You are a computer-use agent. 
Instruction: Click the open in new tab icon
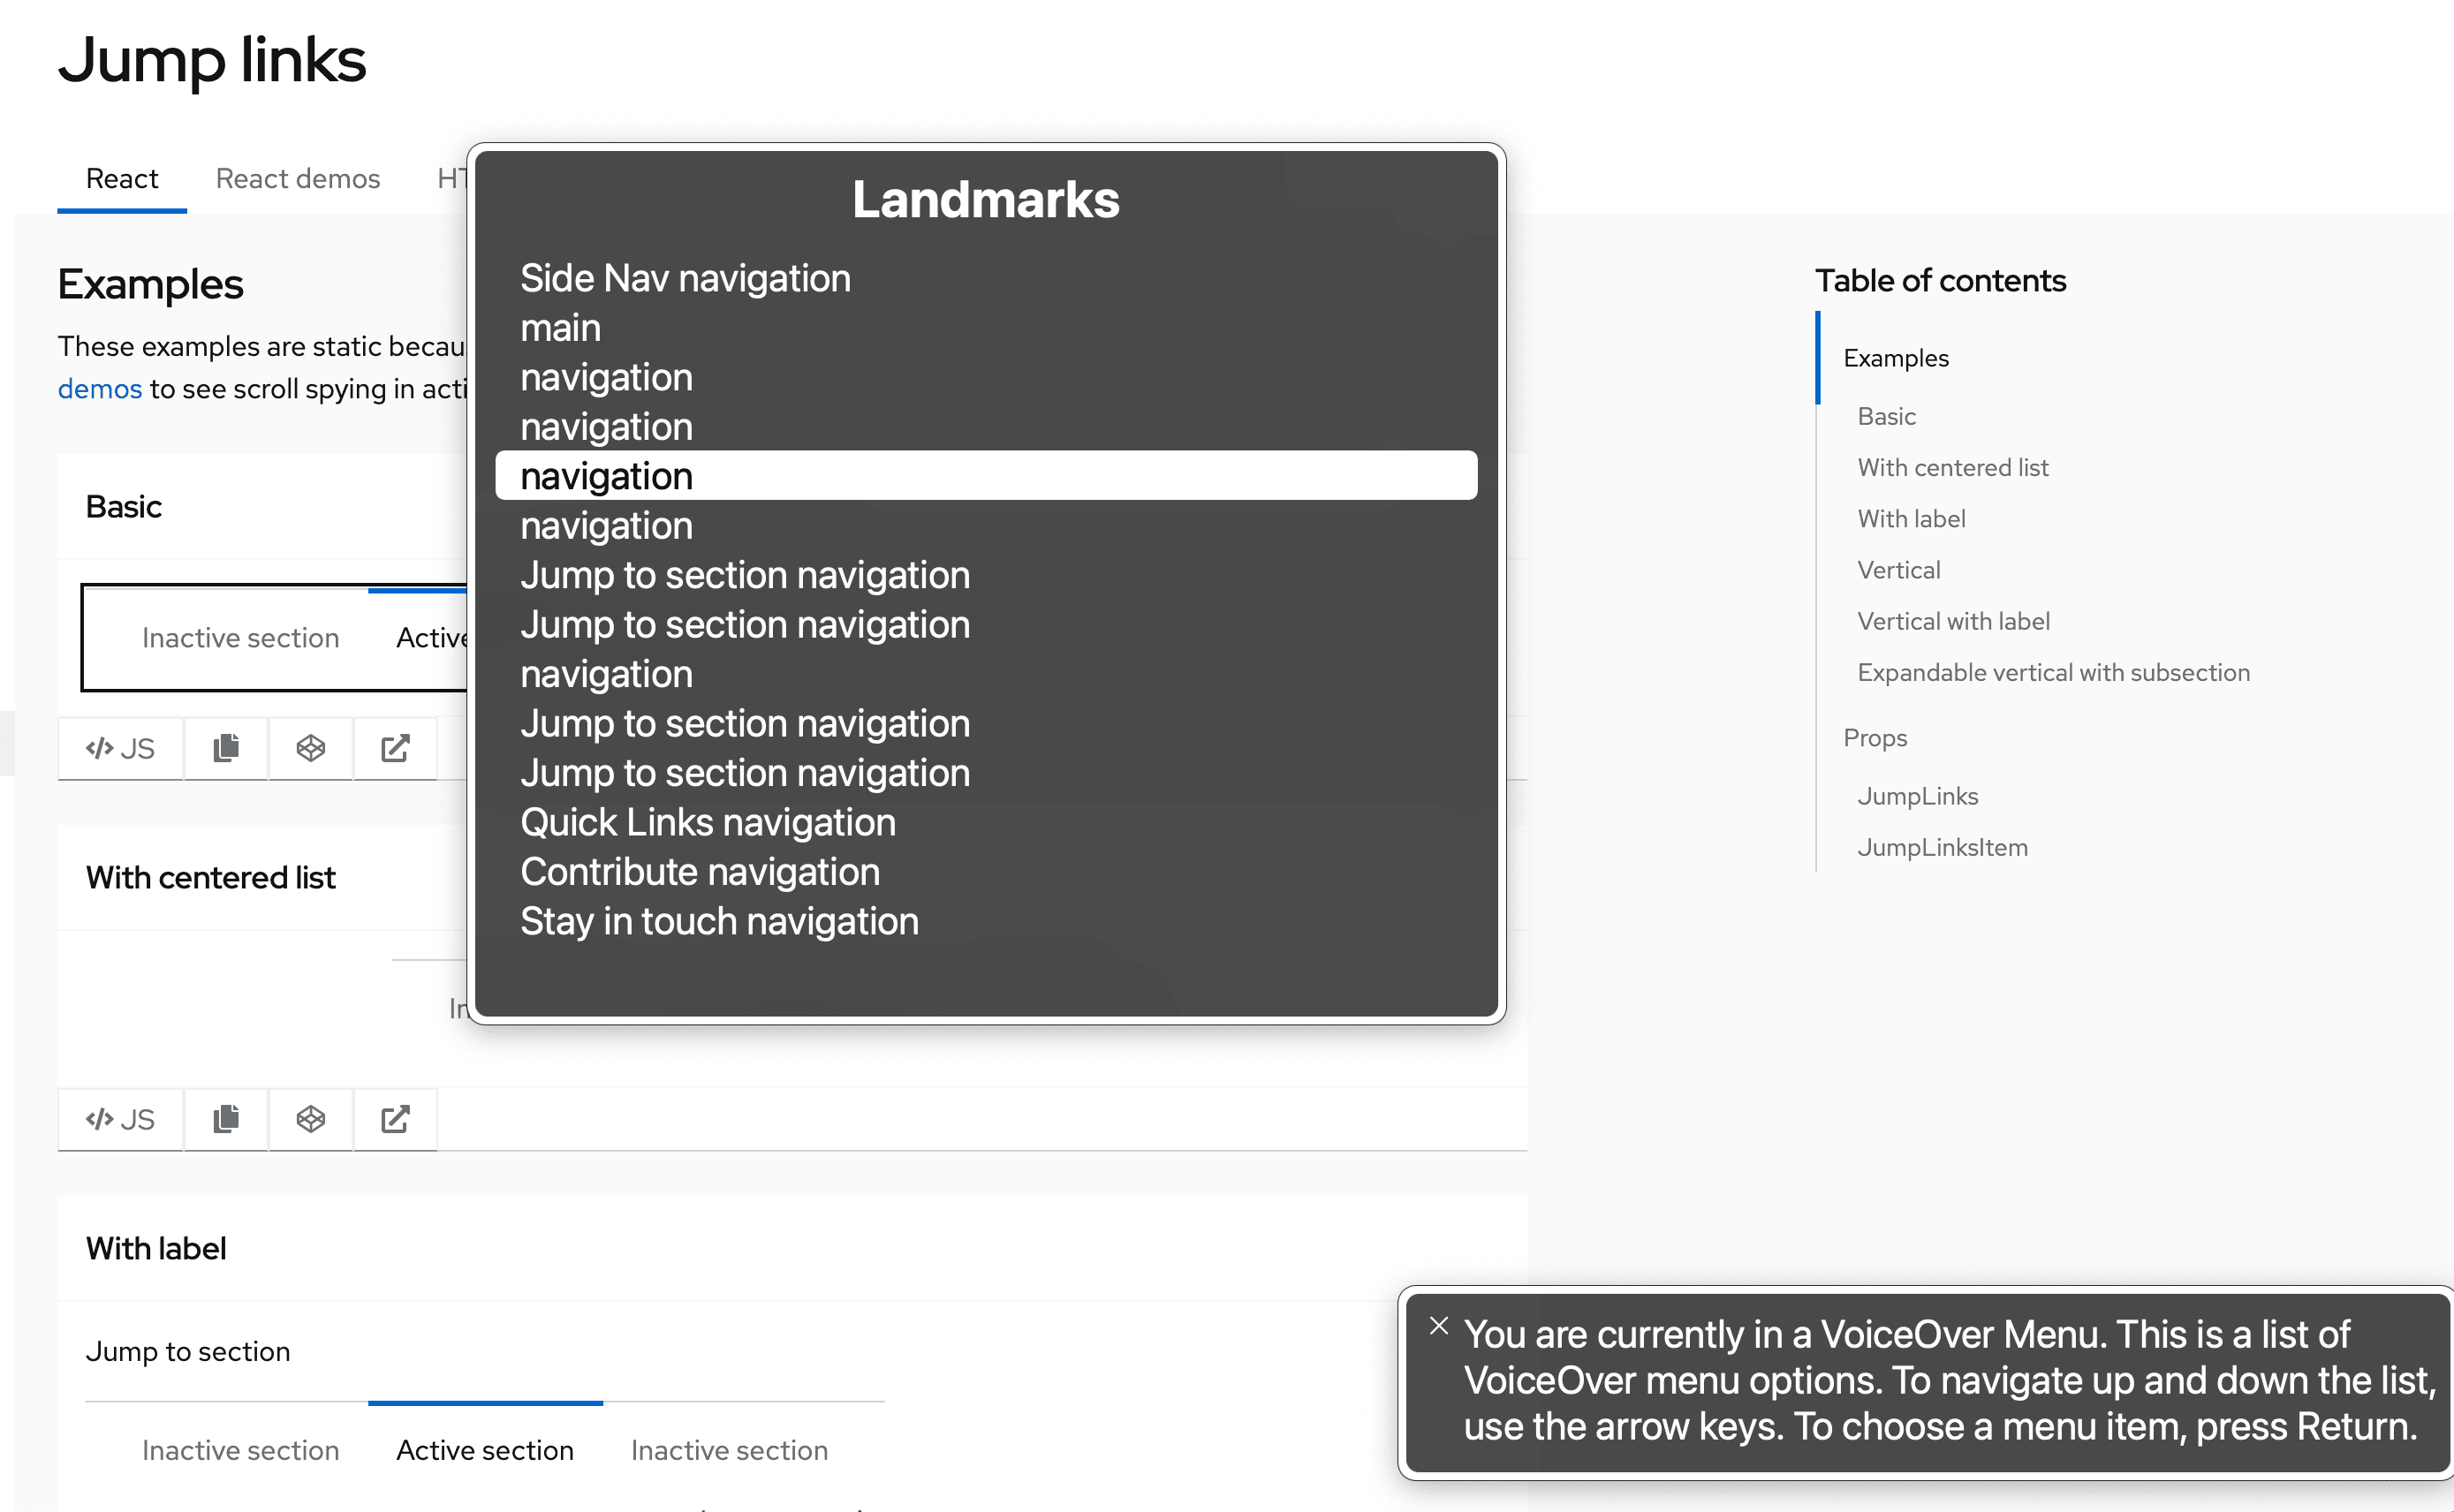[396, 748]
